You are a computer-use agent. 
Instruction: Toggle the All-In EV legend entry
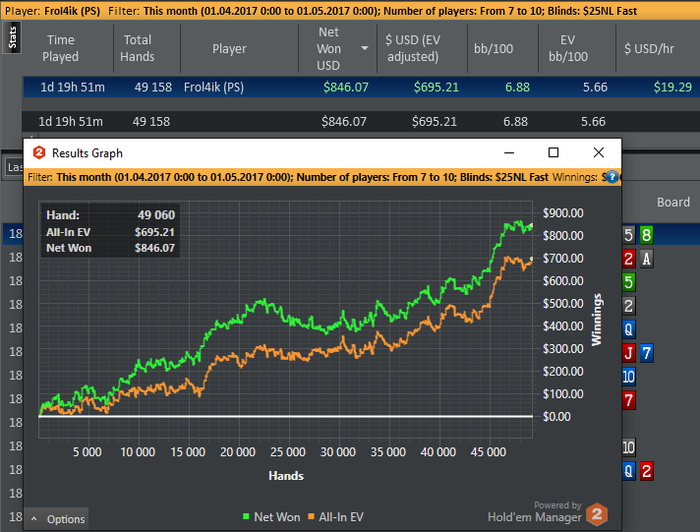click(x=336, y=517)
